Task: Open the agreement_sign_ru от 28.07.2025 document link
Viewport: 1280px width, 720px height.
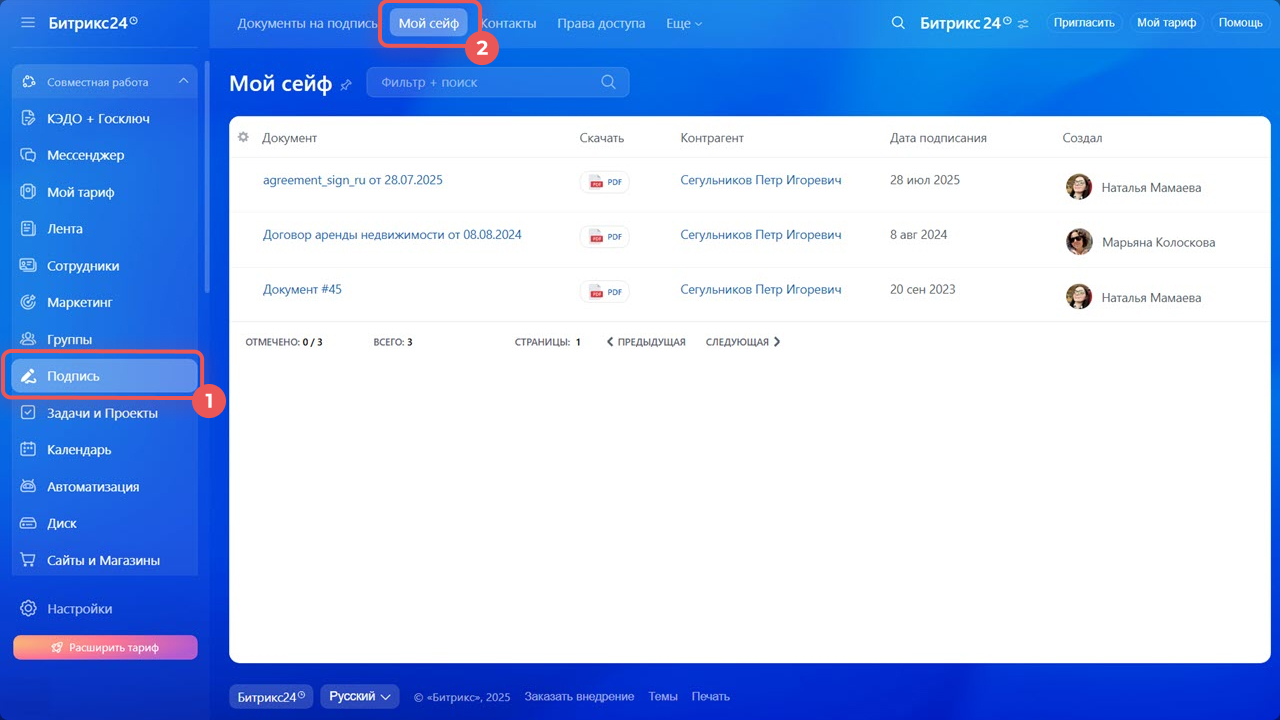Action: 353,180
